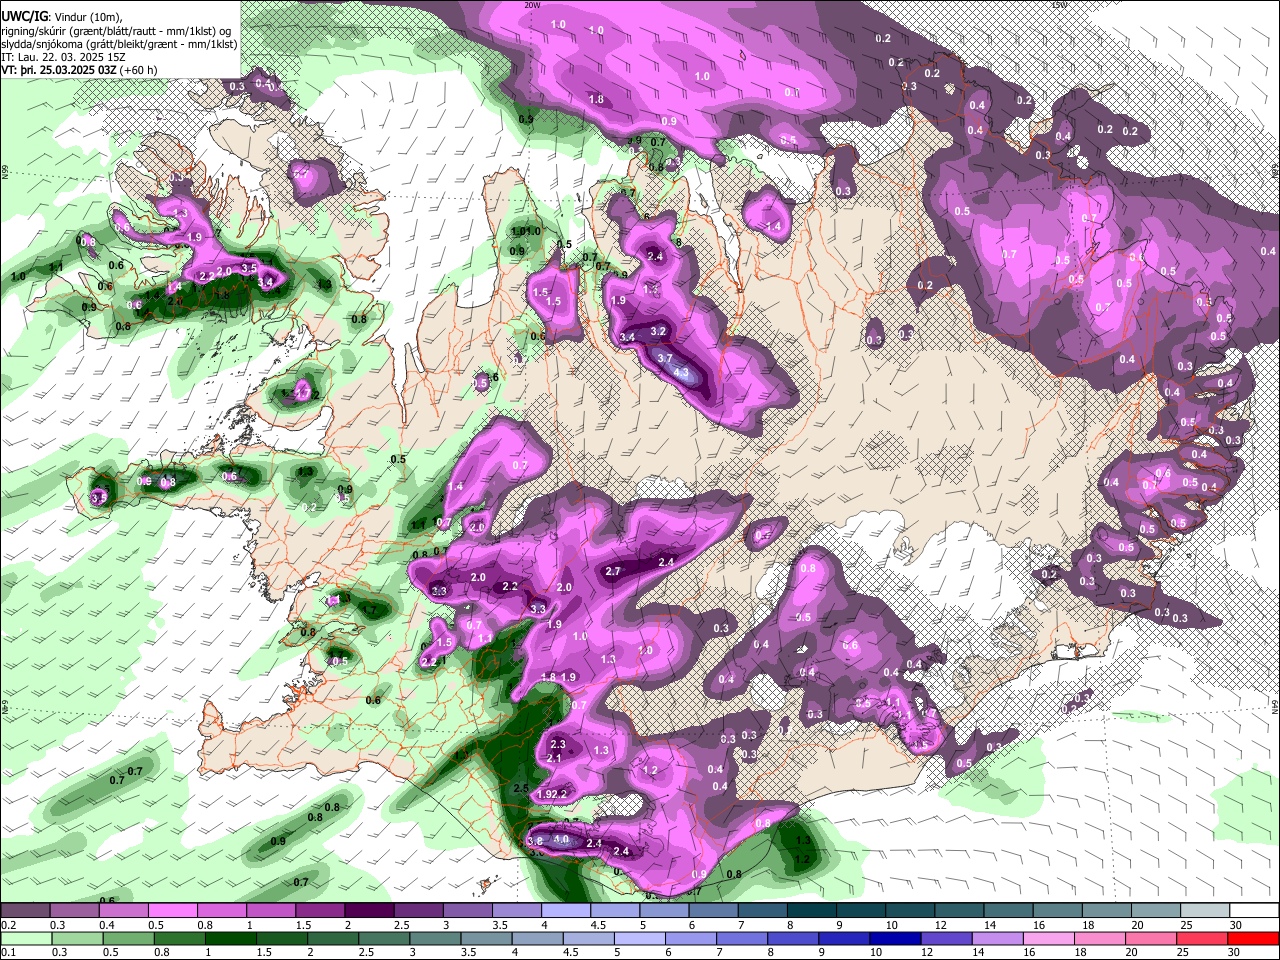Click snow-scale swatch between 3 and 3.5

(468, 911)
